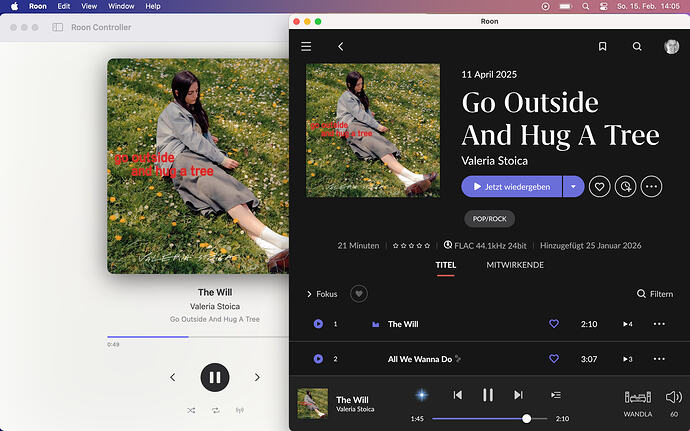Switch to the MITWIRKENDE tab
The image size is (690, 431).
pos(515,265)
